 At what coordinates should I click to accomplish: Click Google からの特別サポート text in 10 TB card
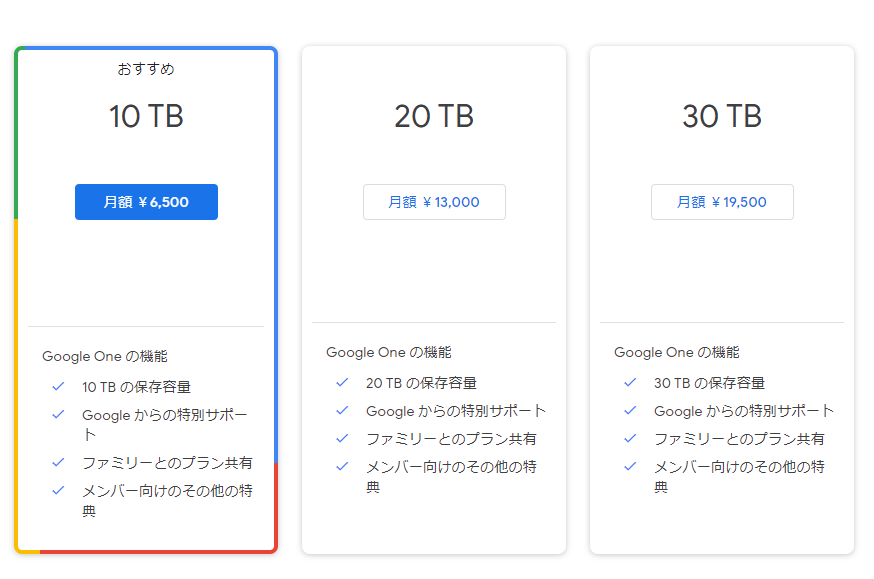point(164,424)
